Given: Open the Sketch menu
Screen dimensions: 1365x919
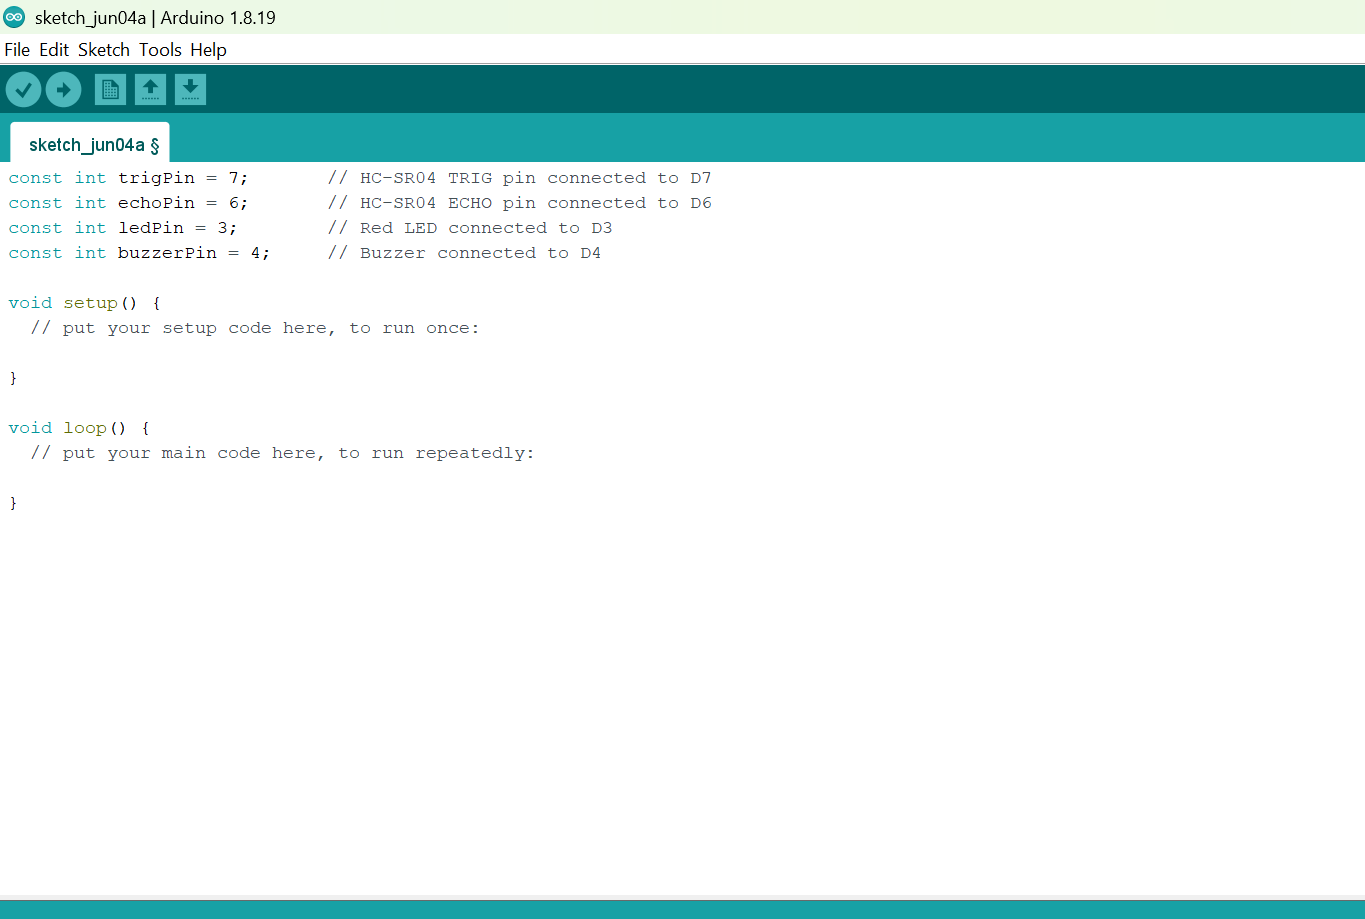Looking at the screenshot, I should click(104, 50).
